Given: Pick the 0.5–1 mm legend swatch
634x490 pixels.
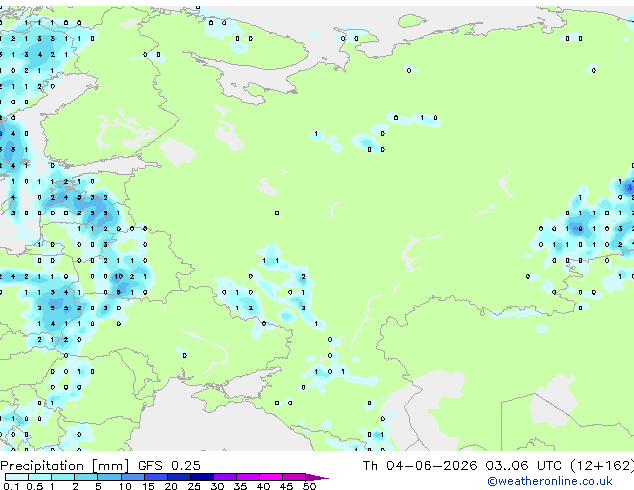Looking at the screenshot, I should point(40,477).
